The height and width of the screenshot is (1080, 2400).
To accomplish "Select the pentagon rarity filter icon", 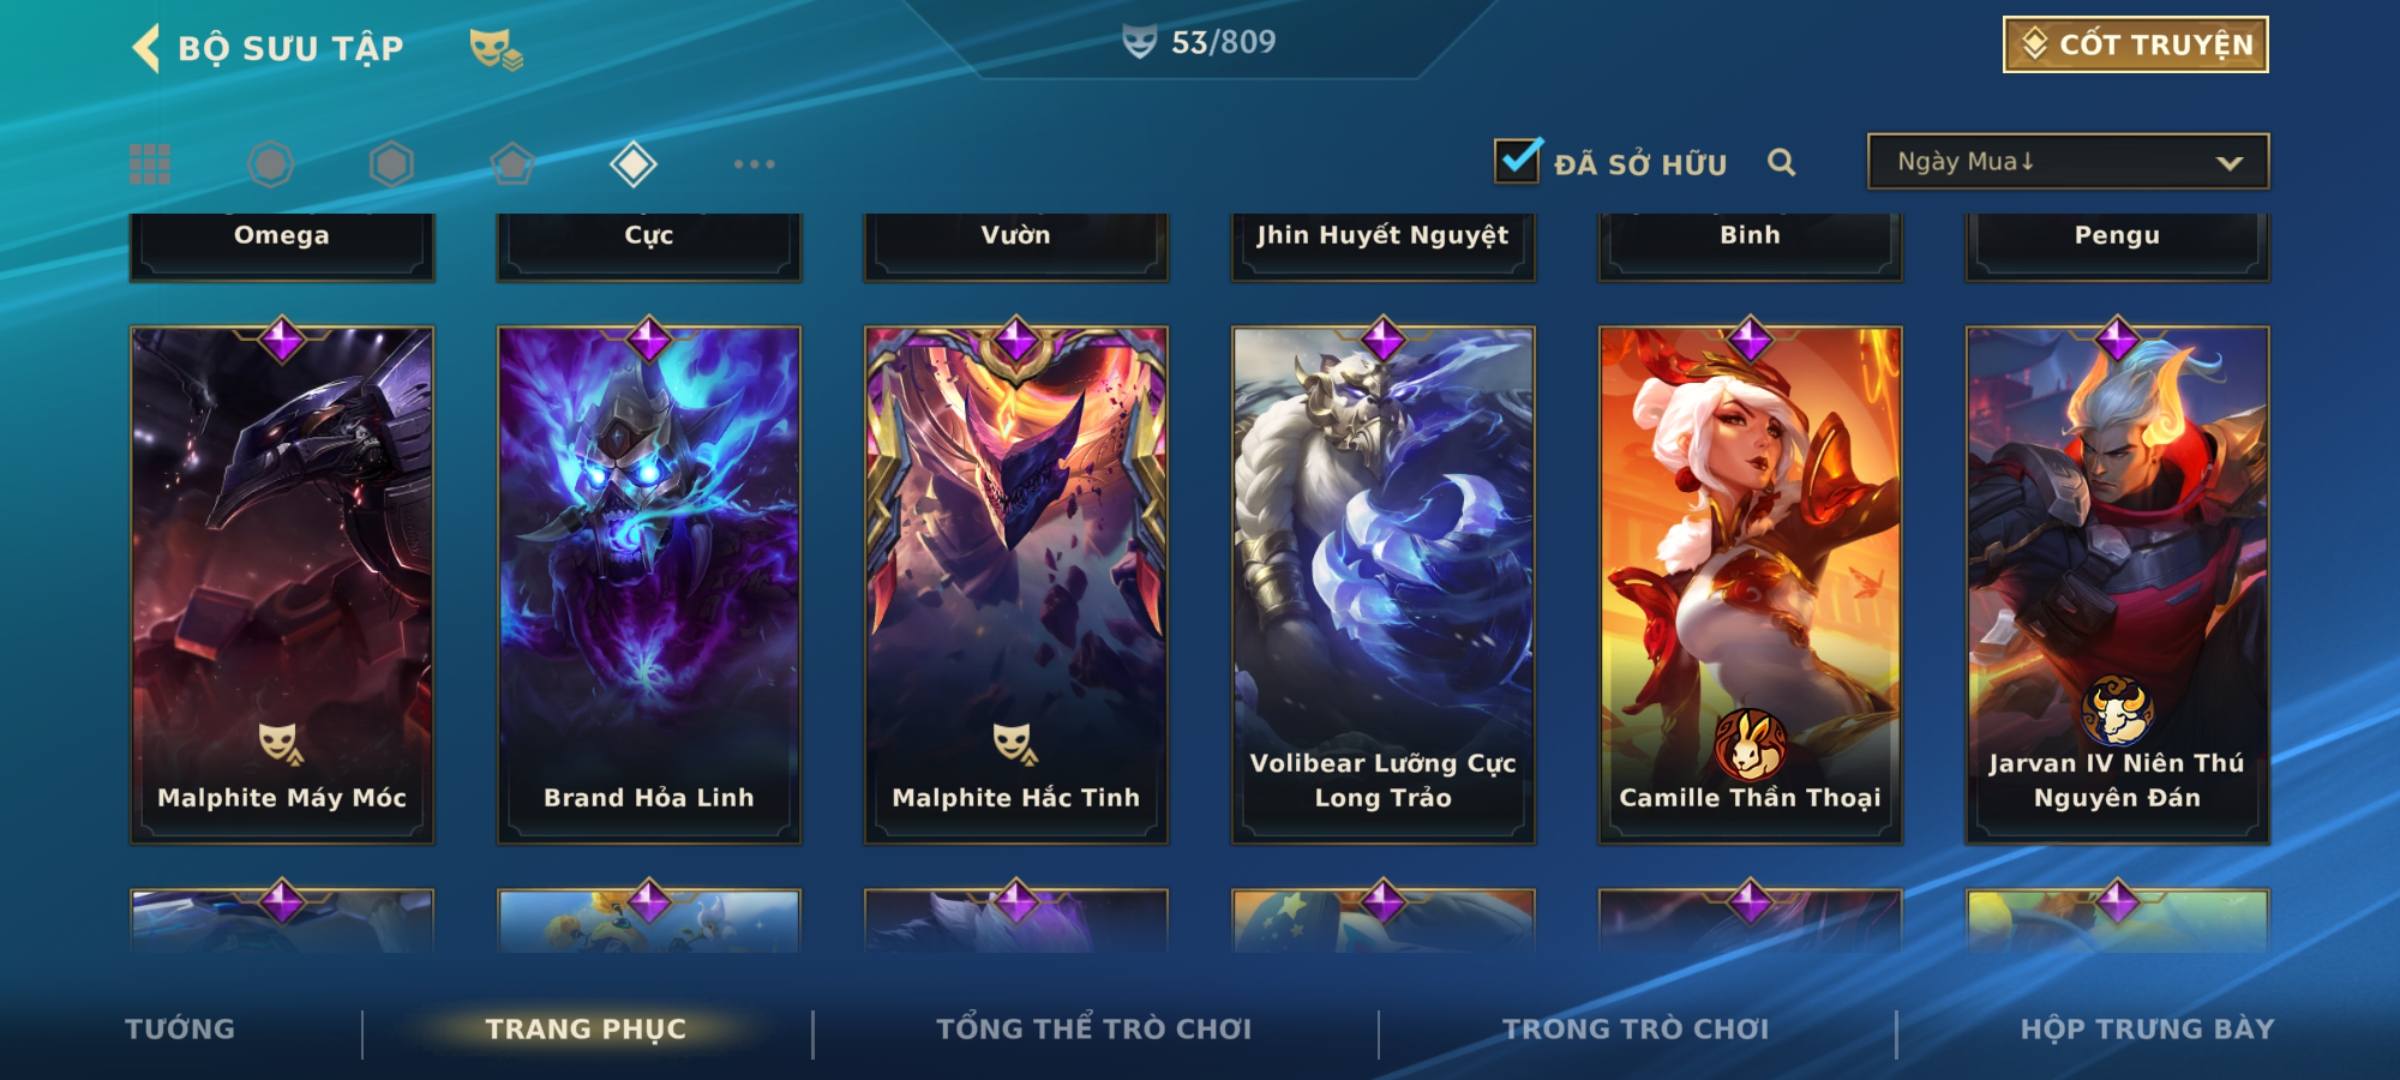I will coord(512,164).
